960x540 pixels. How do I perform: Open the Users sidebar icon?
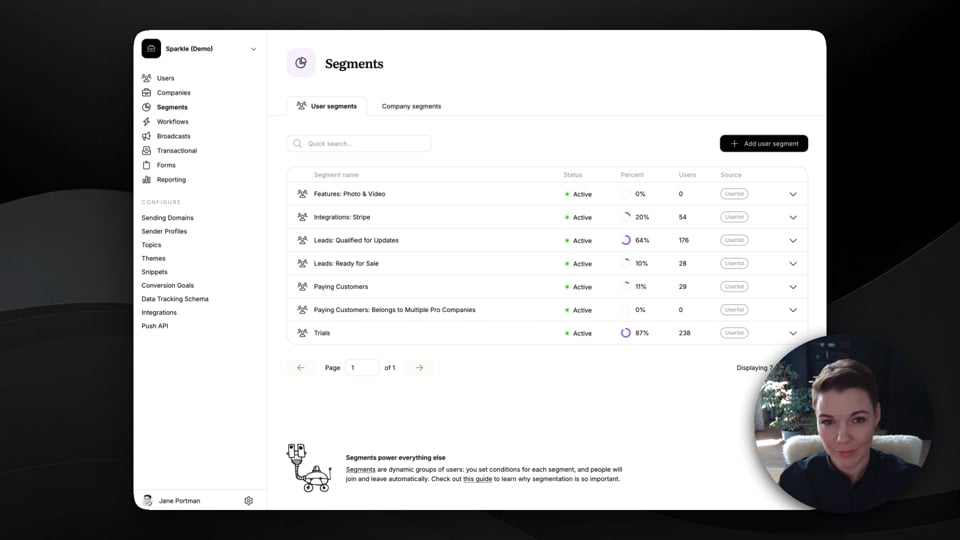[x=146, y=78]
